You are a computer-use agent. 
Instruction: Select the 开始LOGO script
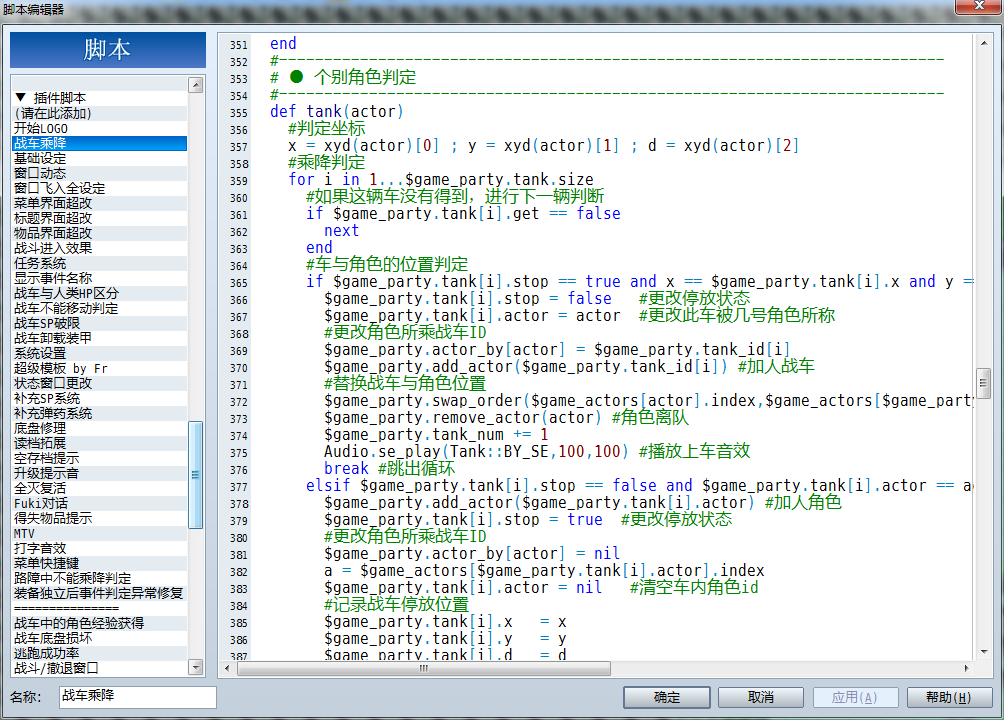(99, 128)
